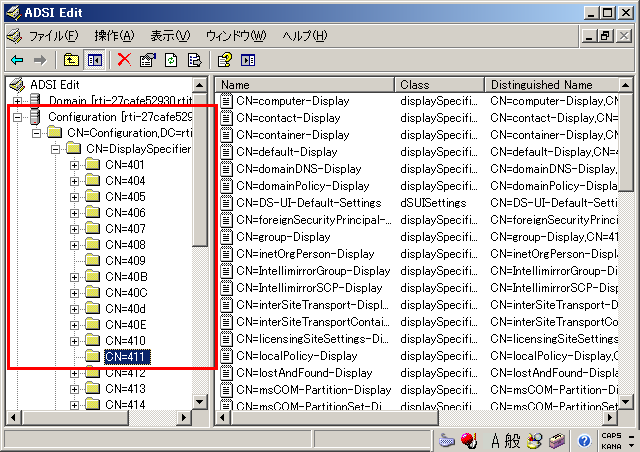Click the MMC document icon in menu bar
Viewport: 640px width, 452px height.
coord(15,36)
